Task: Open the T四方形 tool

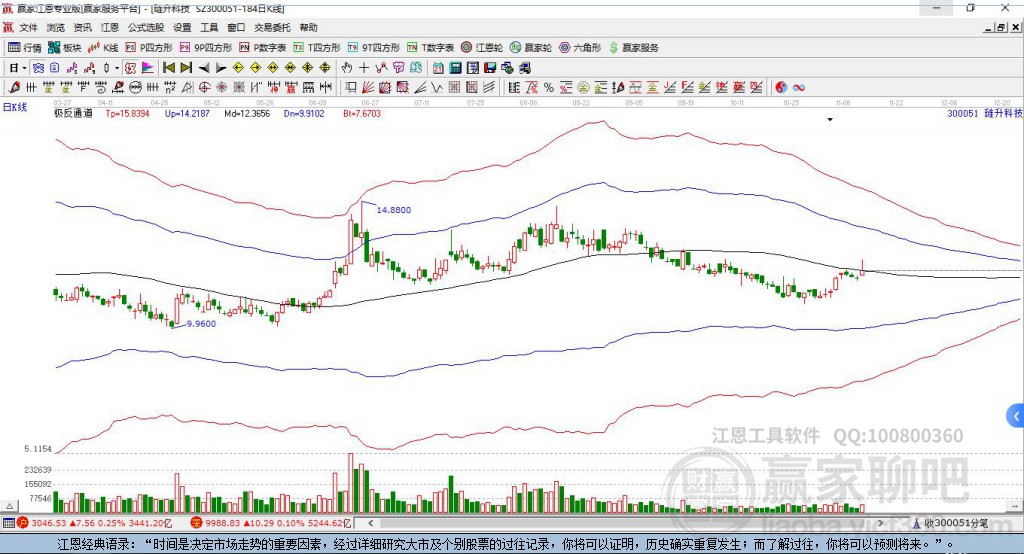Action: coord(317,48)
